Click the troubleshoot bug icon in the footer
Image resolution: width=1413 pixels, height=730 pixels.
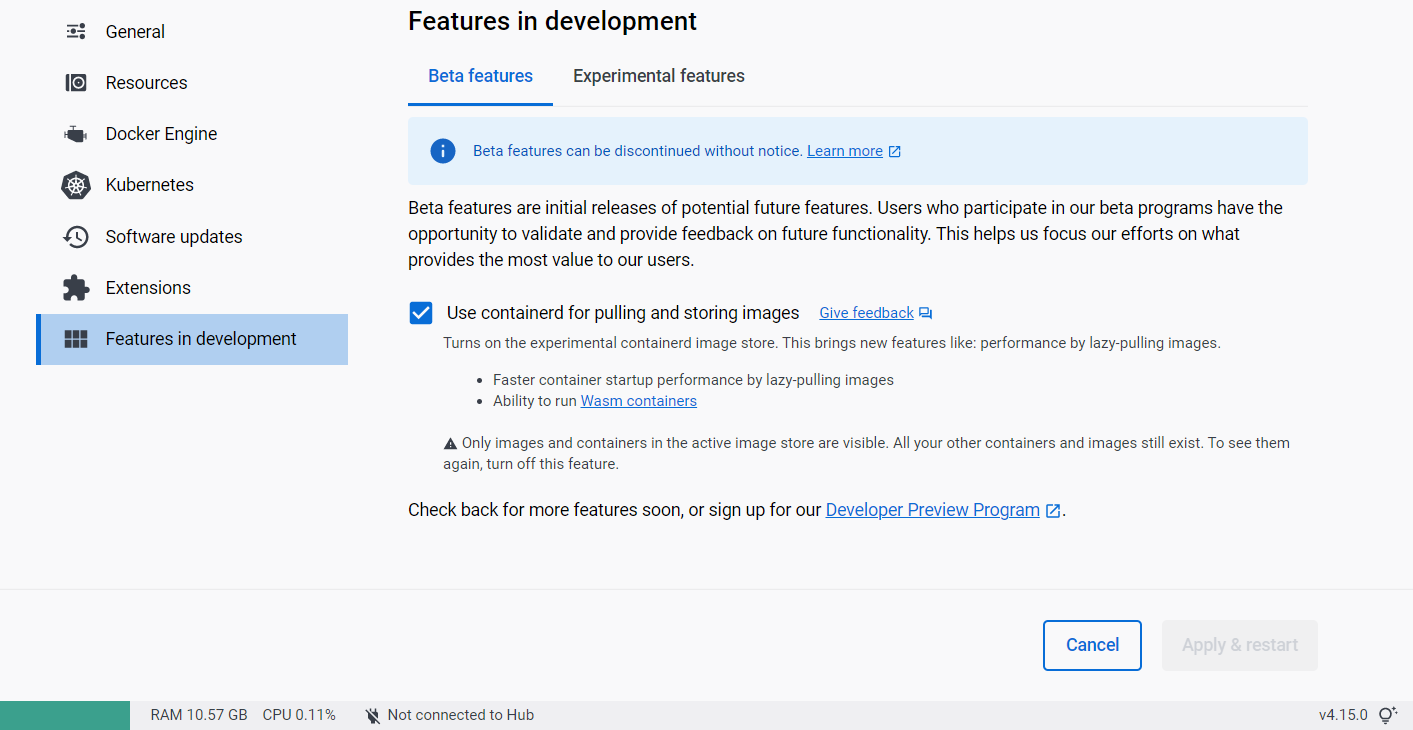pyautogui.click(x=1389, y=714)
